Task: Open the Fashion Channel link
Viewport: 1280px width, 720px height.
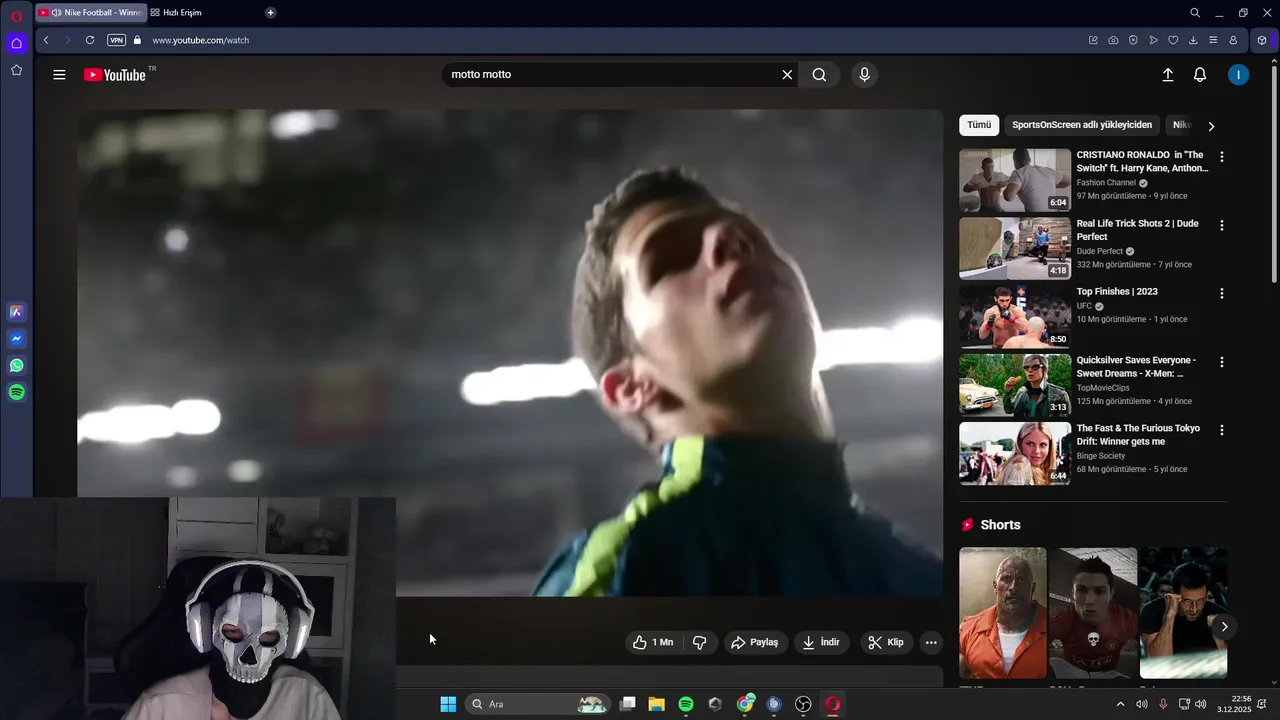Action: tap(1106, 183)
